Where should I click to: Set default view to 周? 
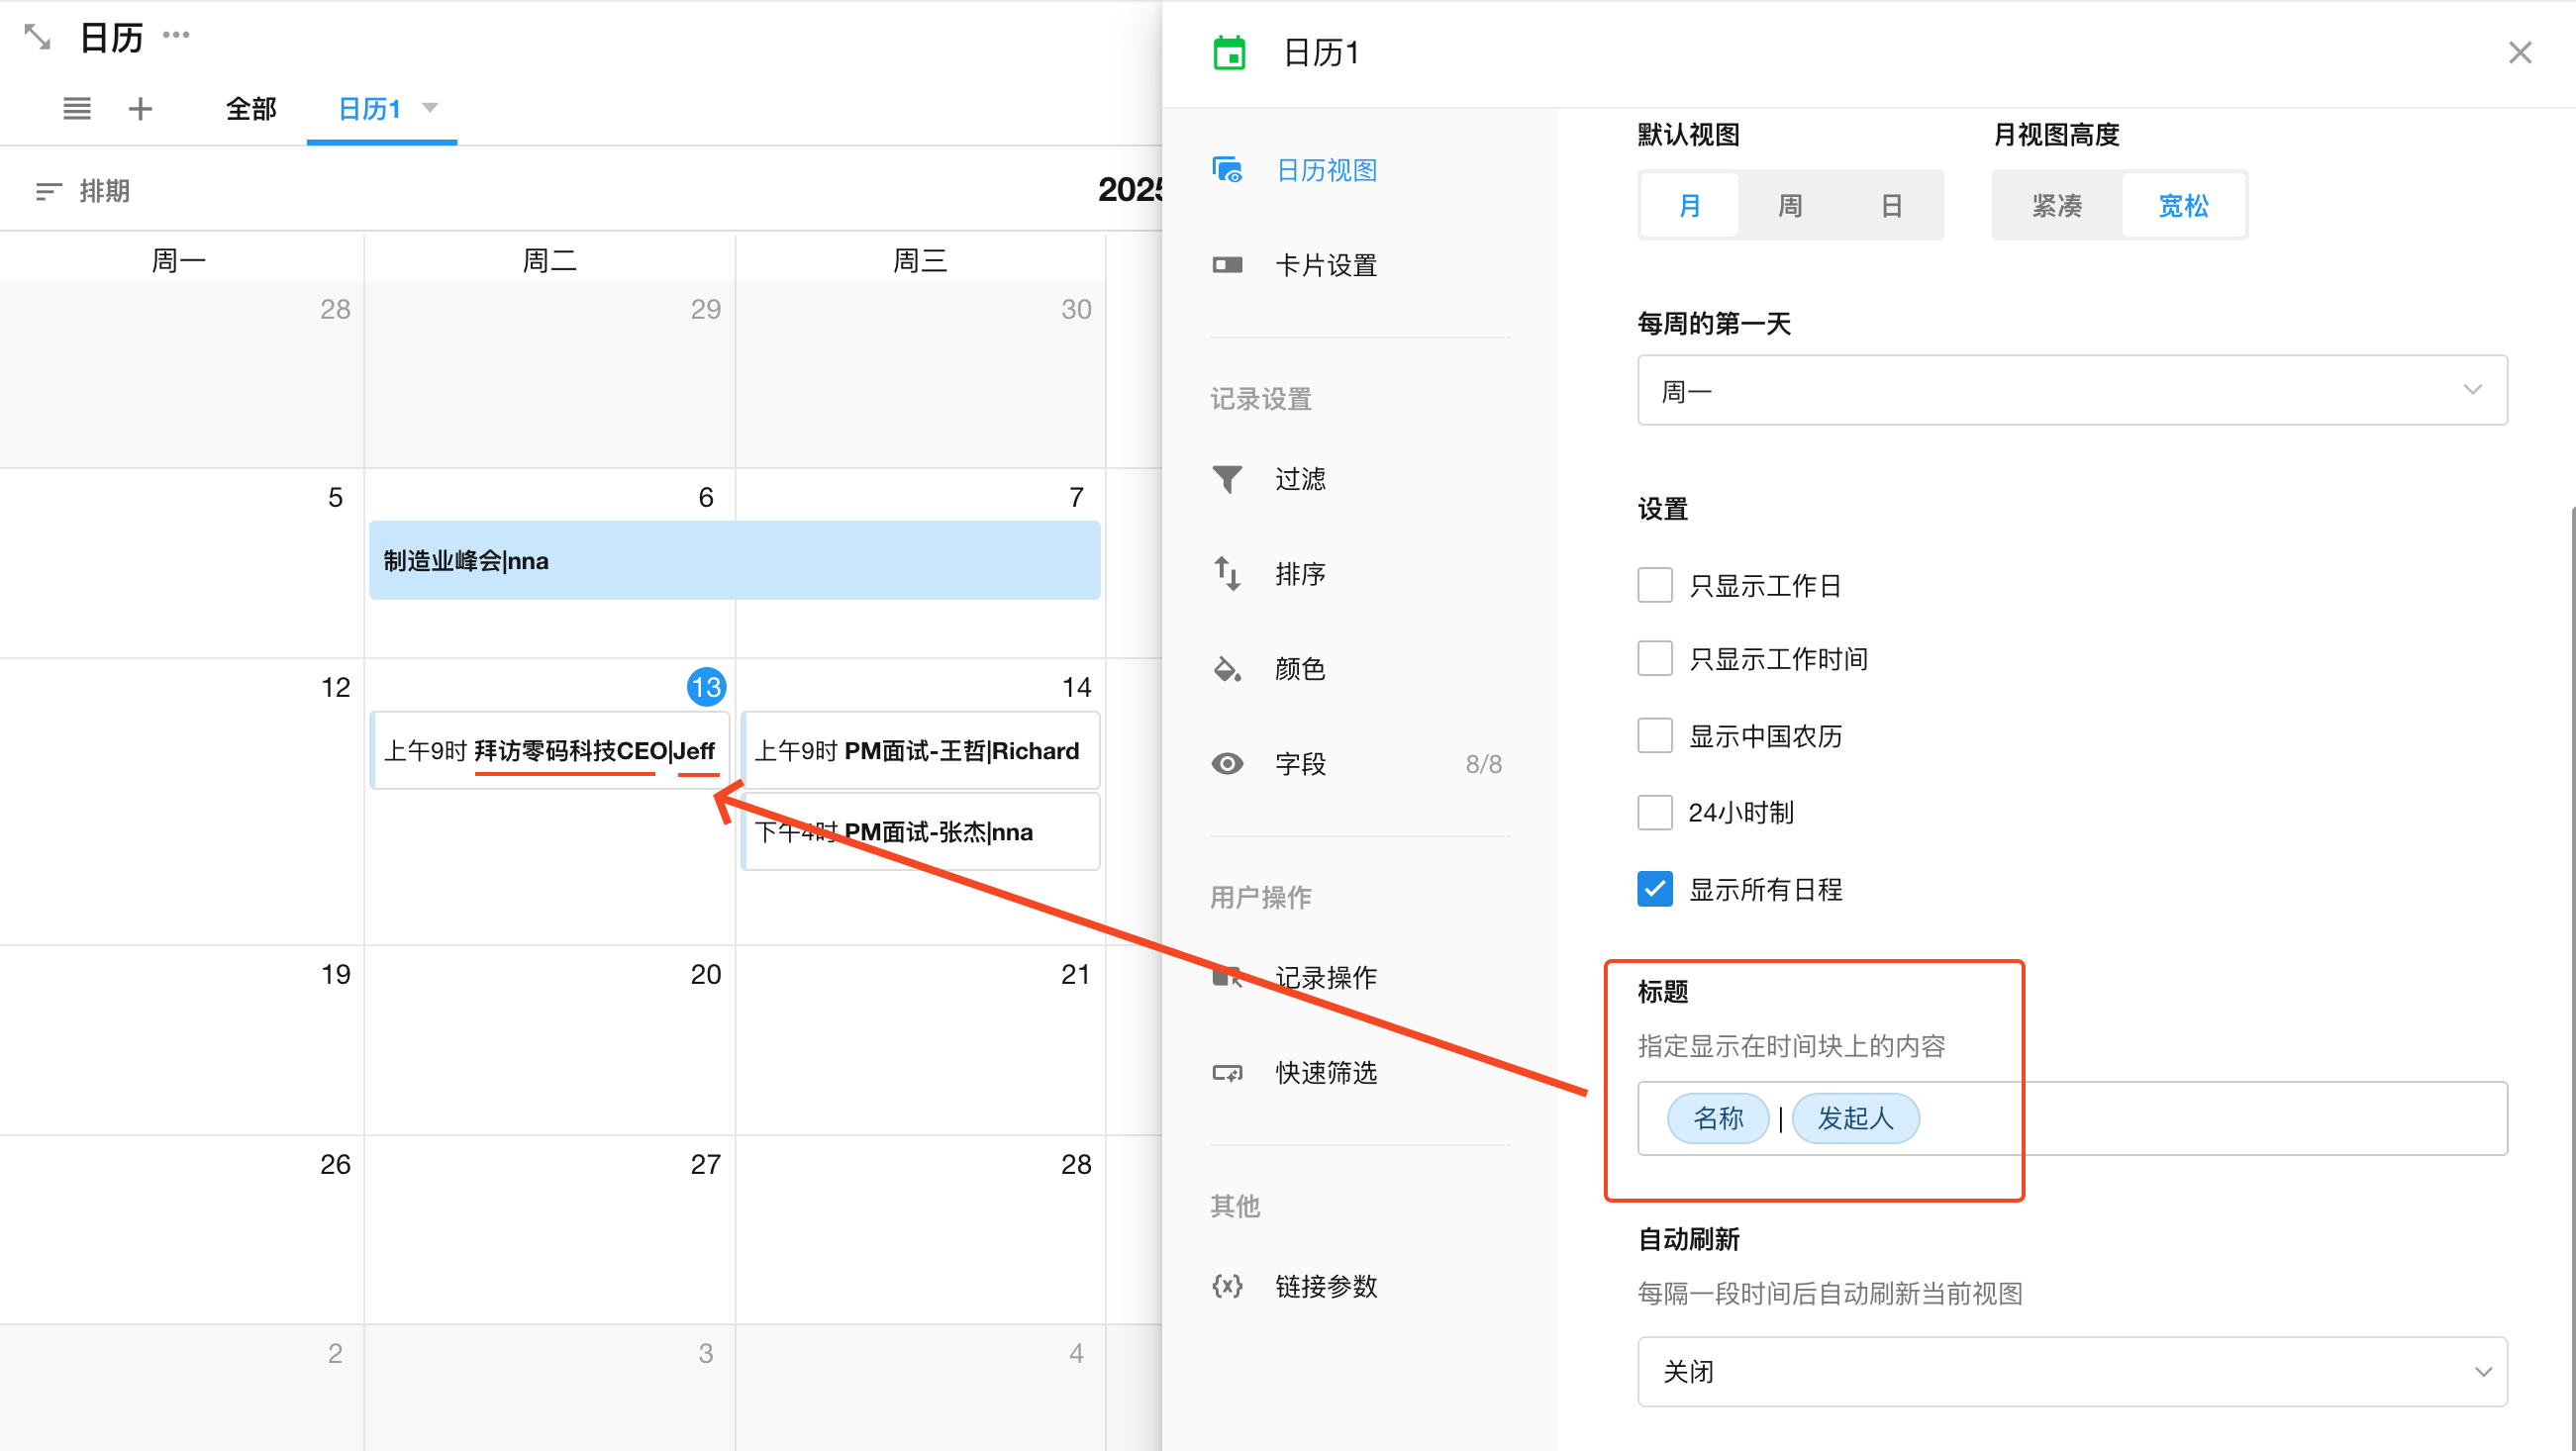pyautogui.click(x=1789, y=206)
